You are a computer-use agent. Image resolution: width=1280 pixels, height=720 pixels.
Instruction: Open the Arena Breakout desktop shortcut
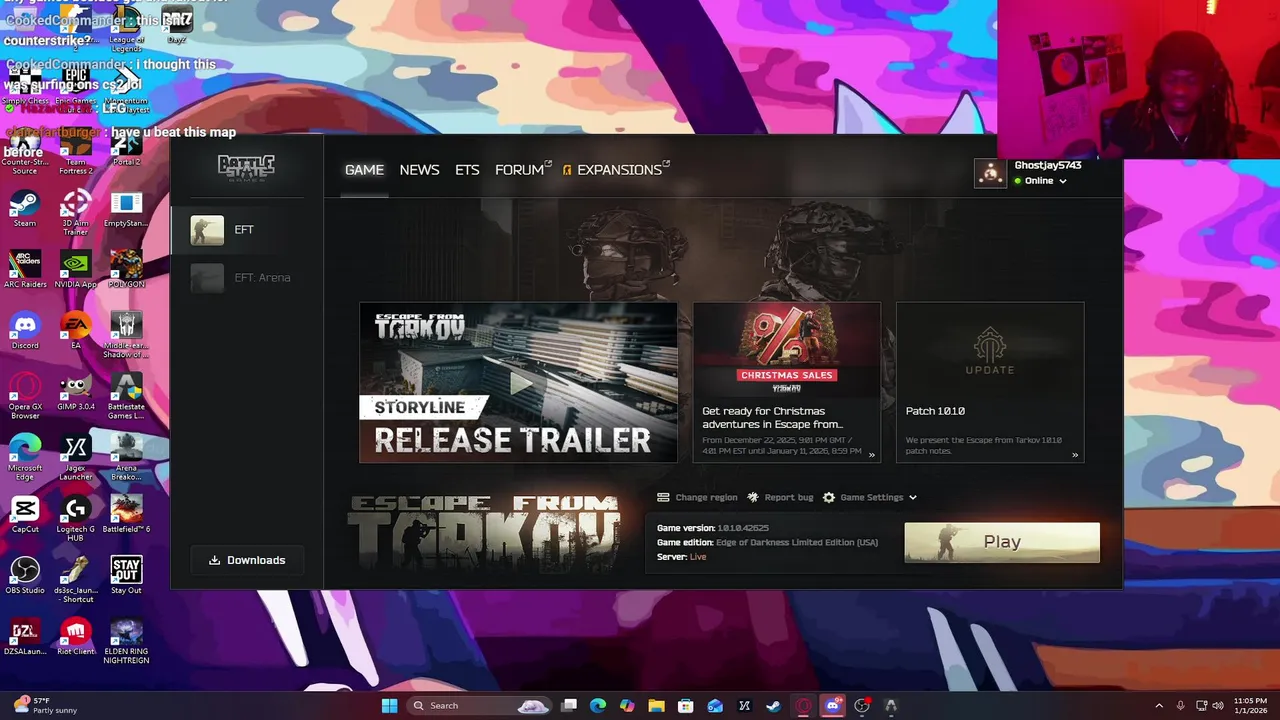pos(126,457)
